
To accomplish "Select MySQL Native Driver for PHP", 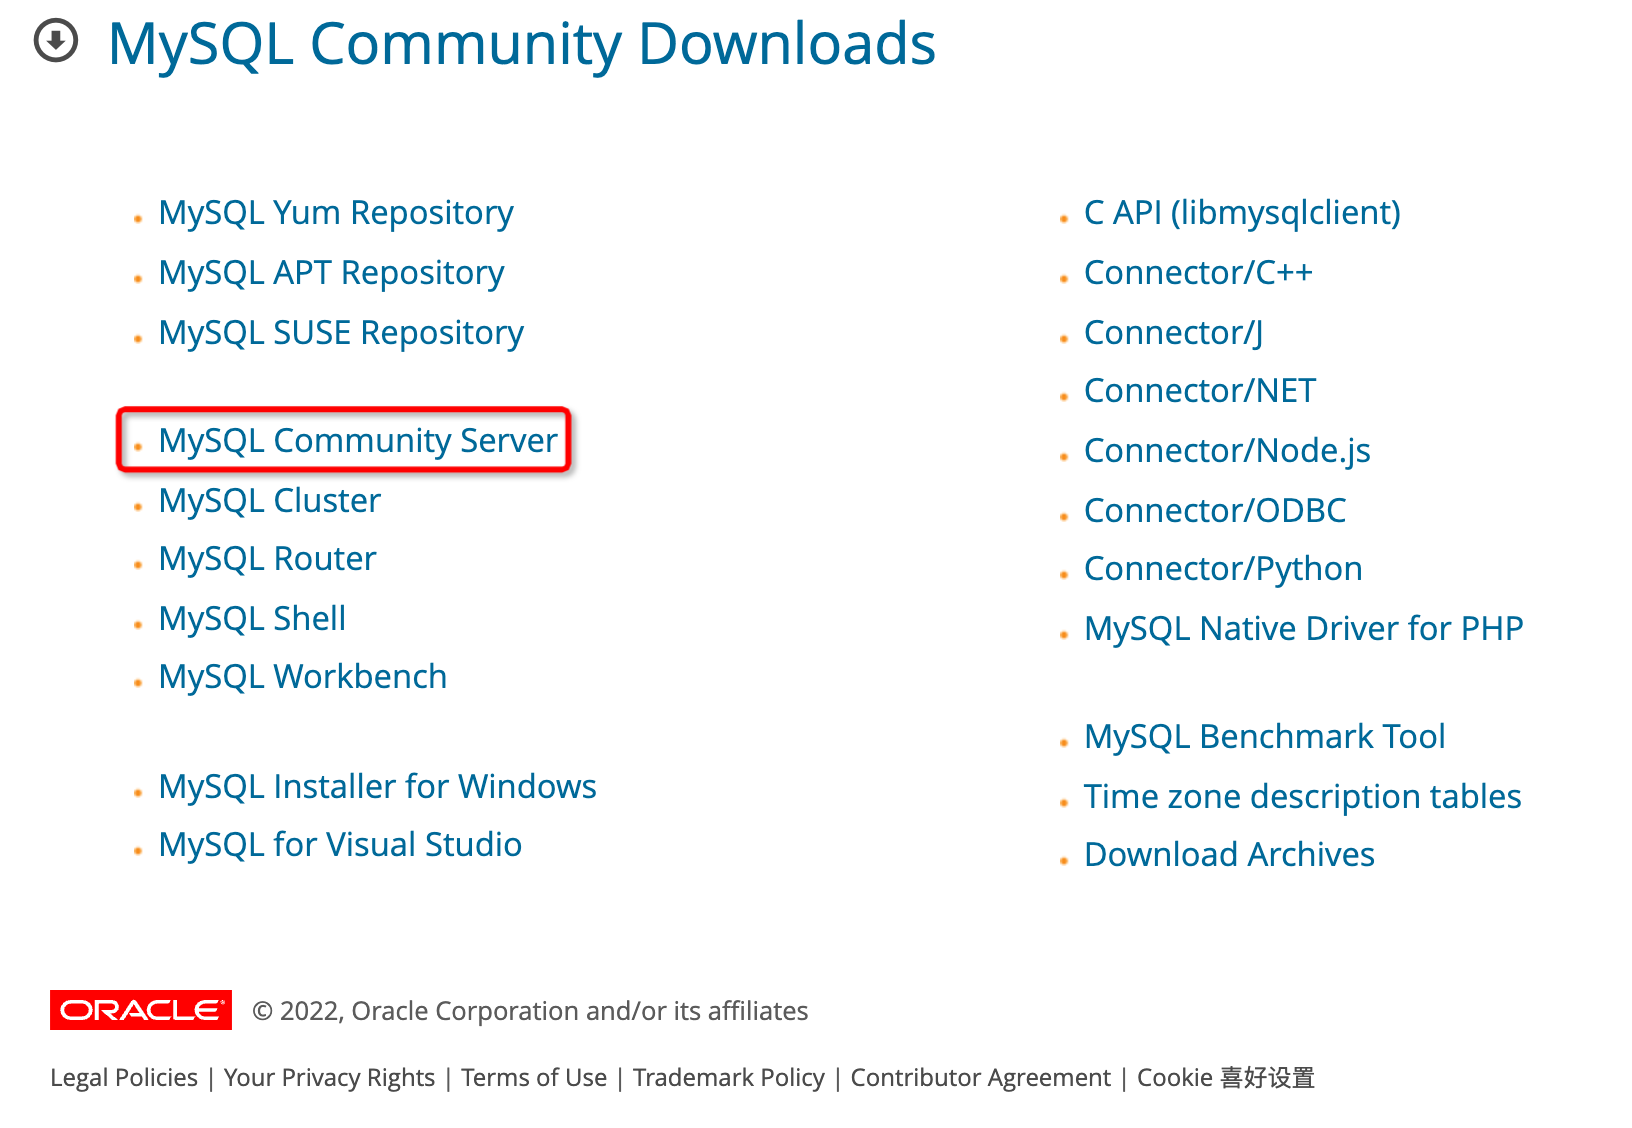I will (1304, 629).
